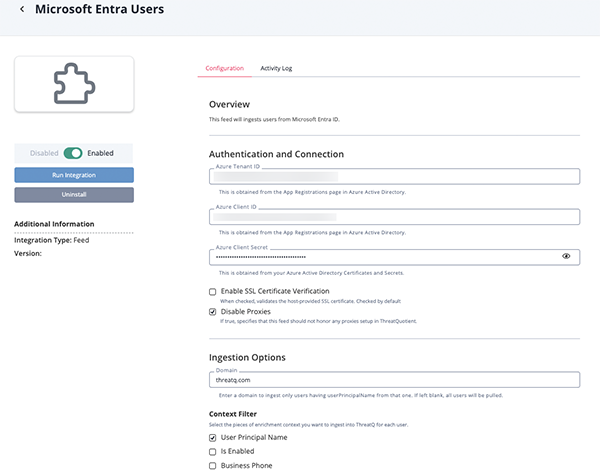Check Enable SSL Certificate Verification box

click(x=212, y=291)
